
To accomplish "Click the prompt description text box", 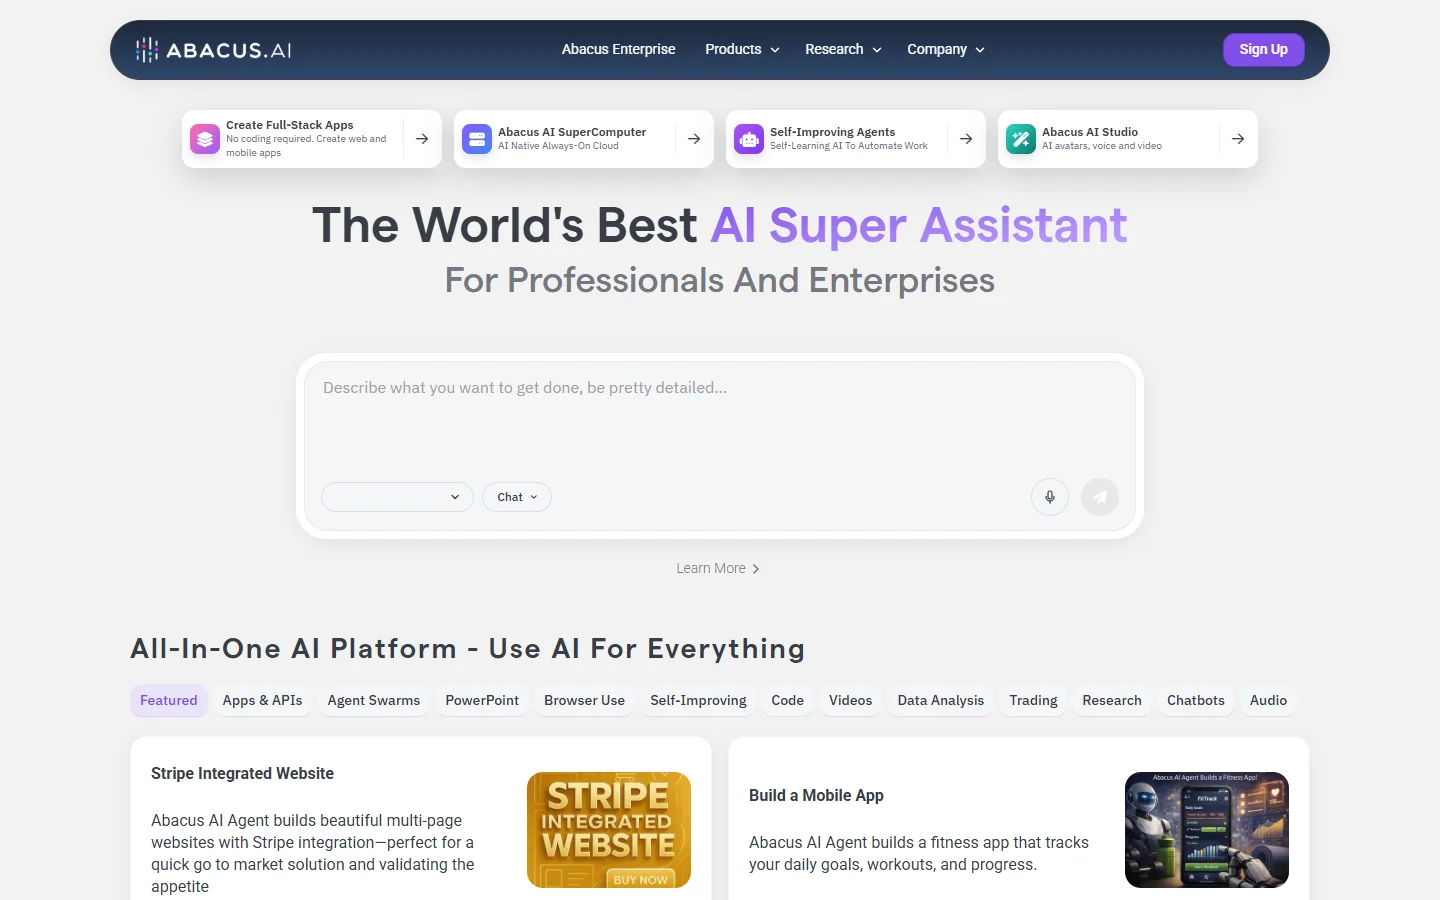I will (x=720, y=420).
